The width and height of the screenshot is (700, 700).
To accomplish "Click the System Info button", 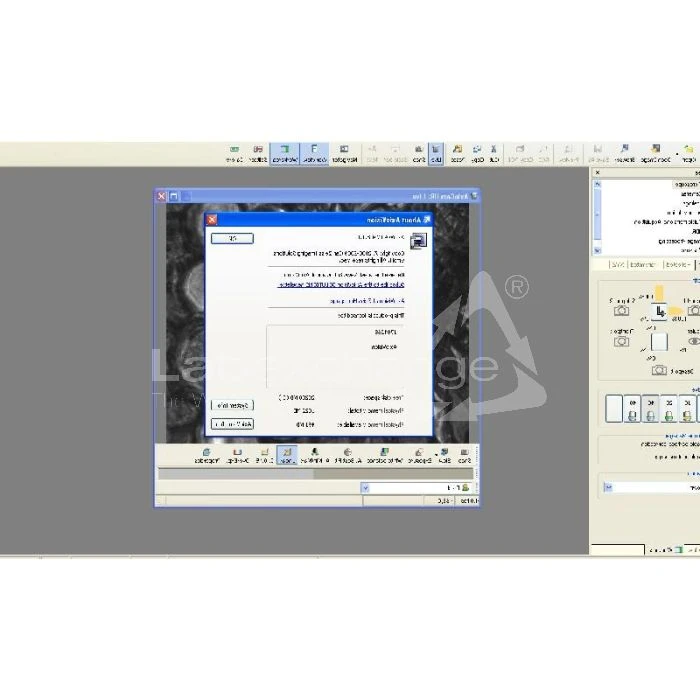I will (x=232, y=405).
